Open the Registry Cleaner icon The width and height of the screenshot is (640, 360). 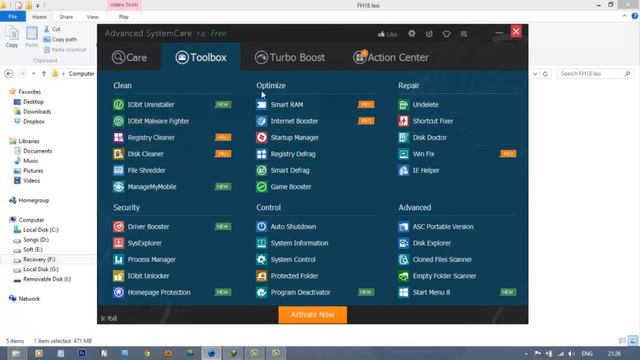pyautogui.click(x=118, y=138)
